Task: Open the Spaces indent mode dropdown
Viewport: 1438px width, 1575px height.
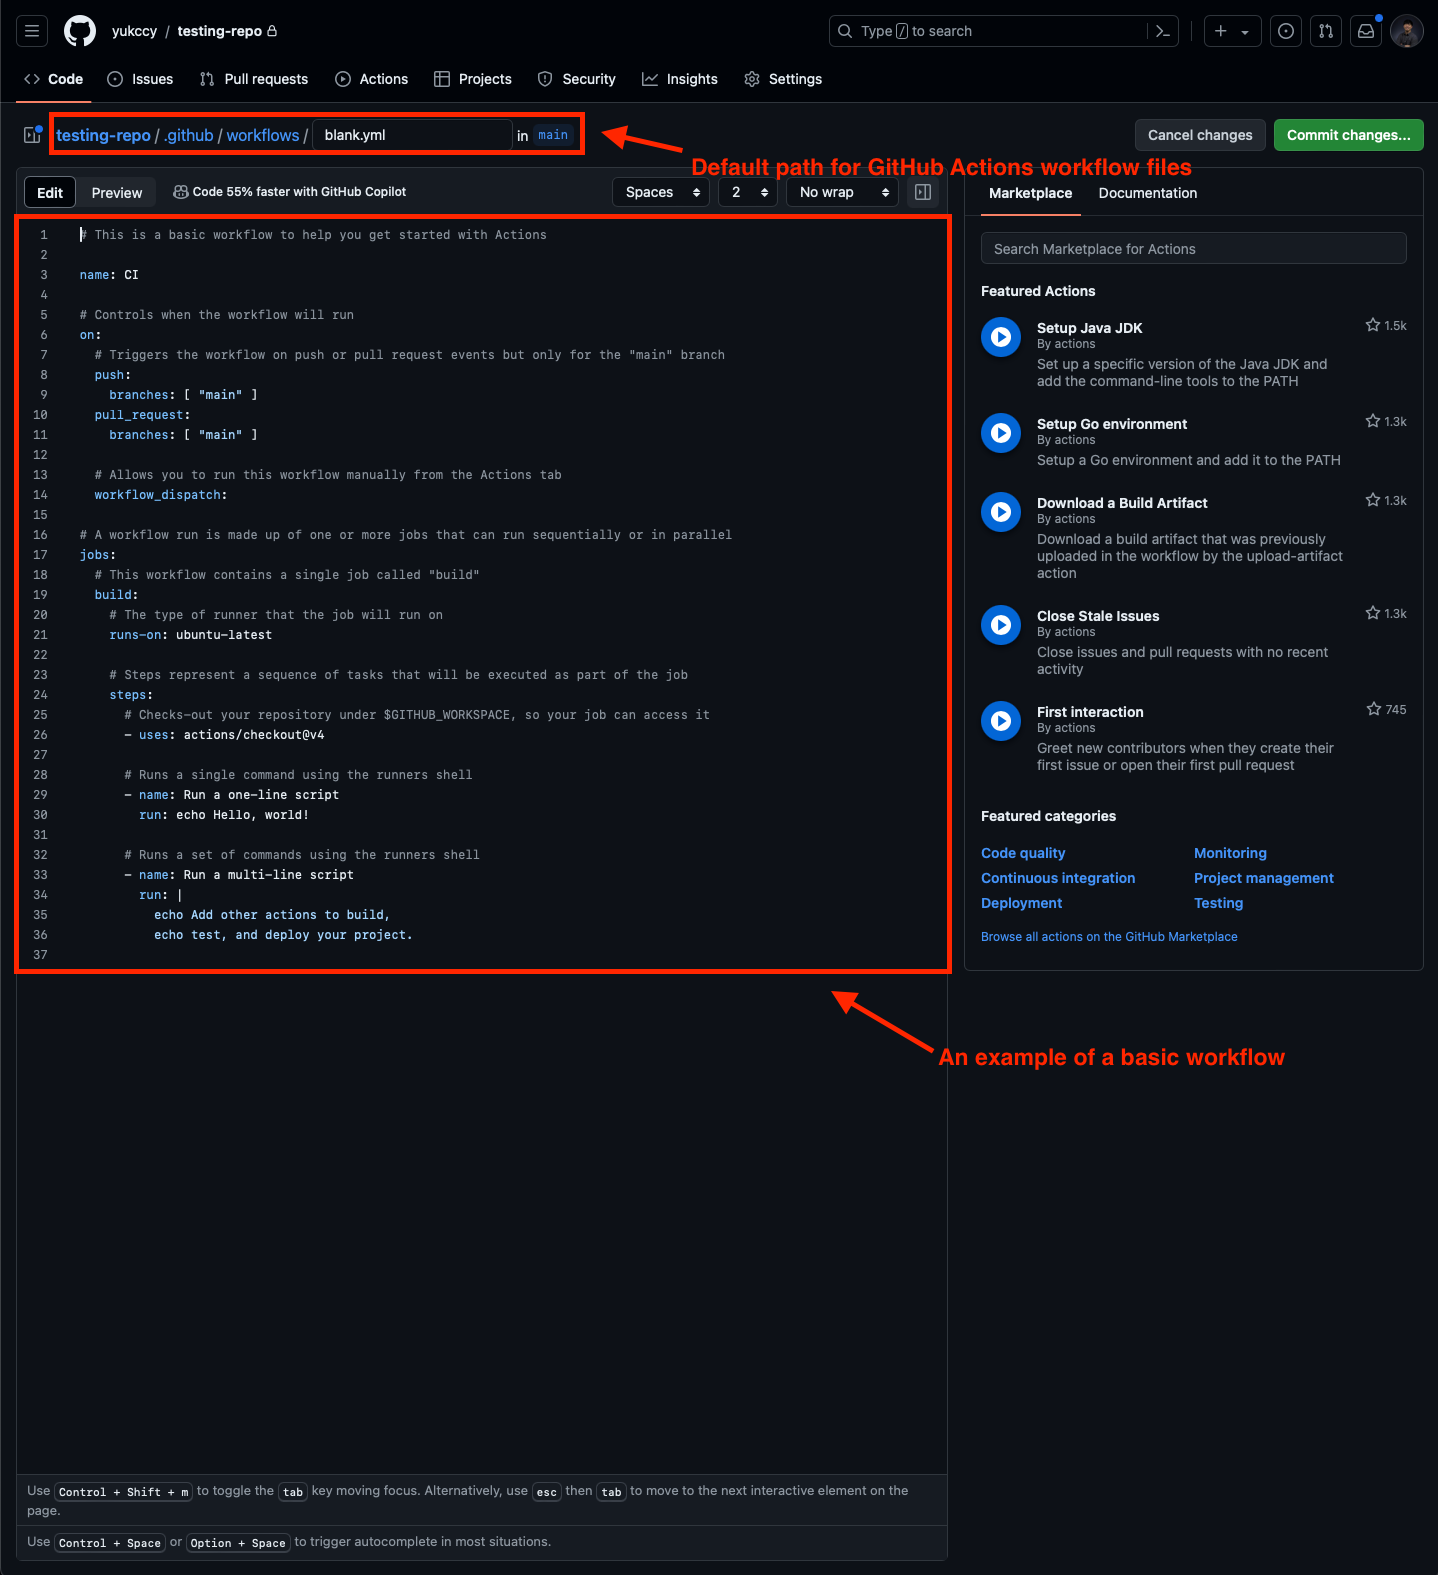Action: pos(661,192)
